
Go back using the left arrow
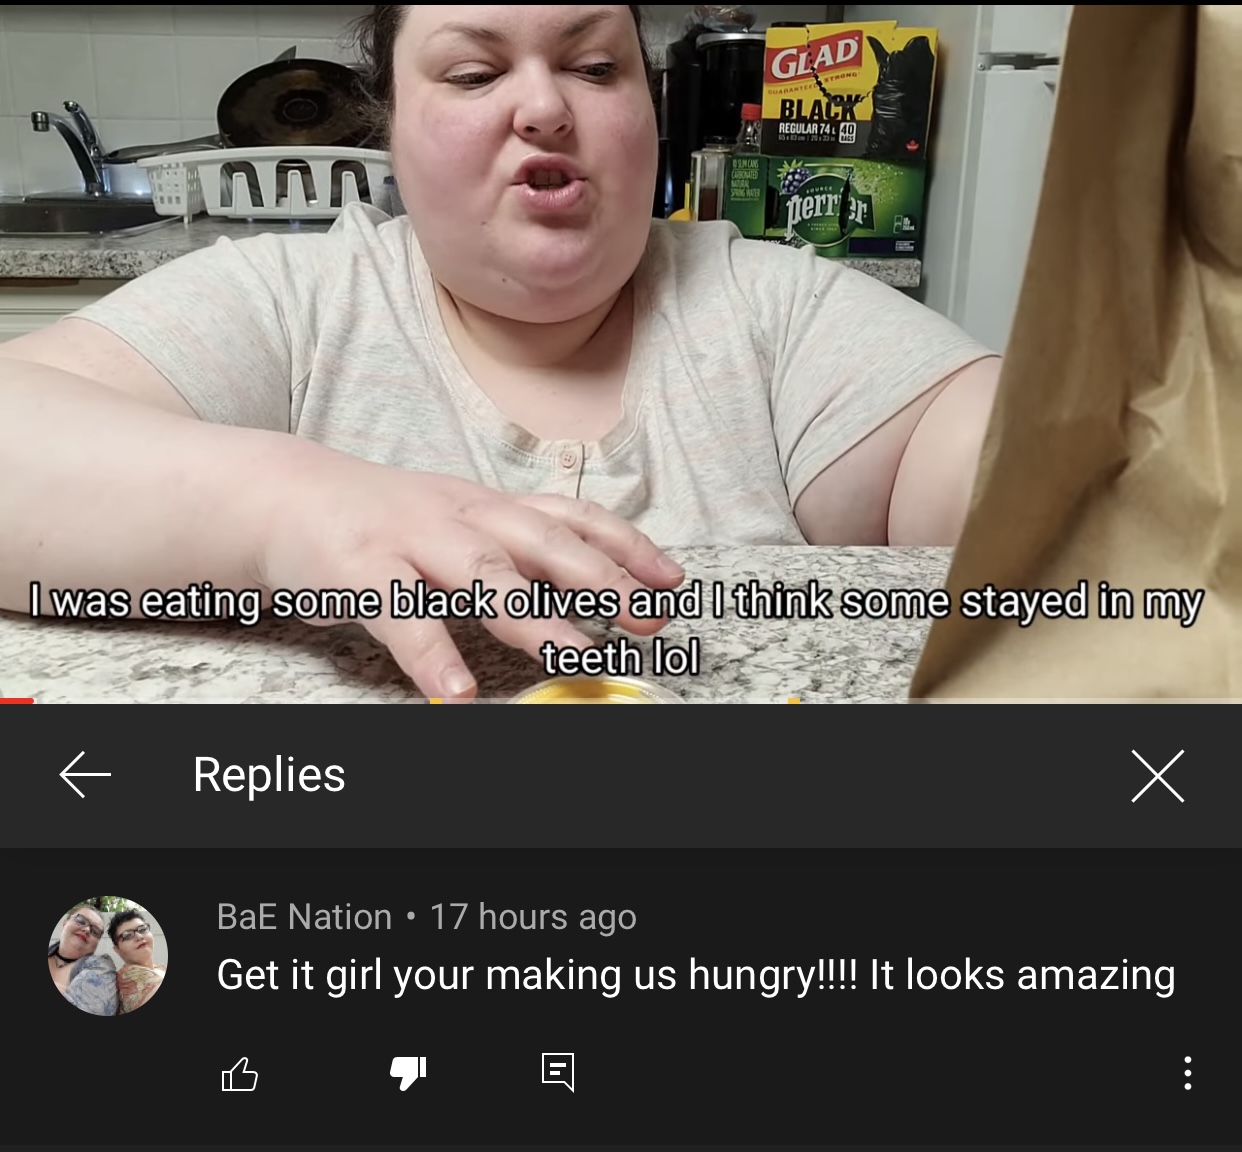click(85, 775)
